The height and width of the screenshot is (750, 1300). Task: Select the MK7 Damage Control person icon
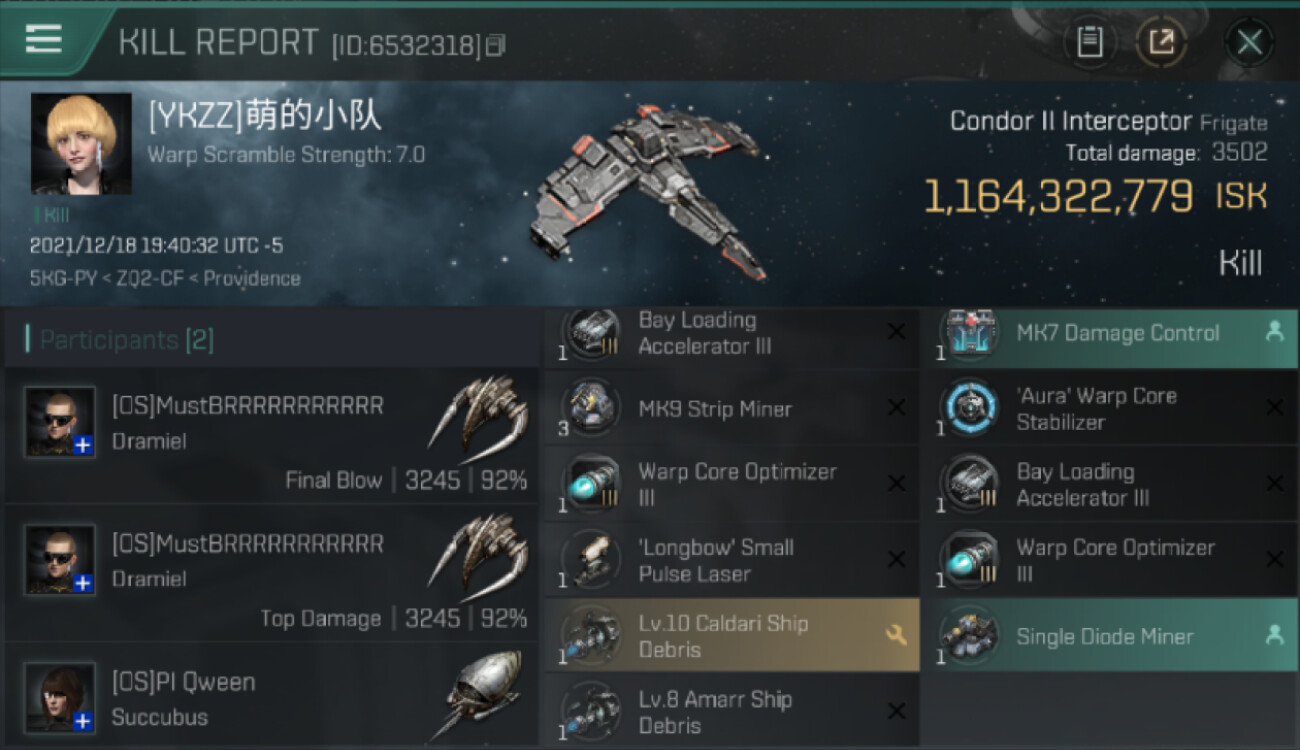point(1274,332)
